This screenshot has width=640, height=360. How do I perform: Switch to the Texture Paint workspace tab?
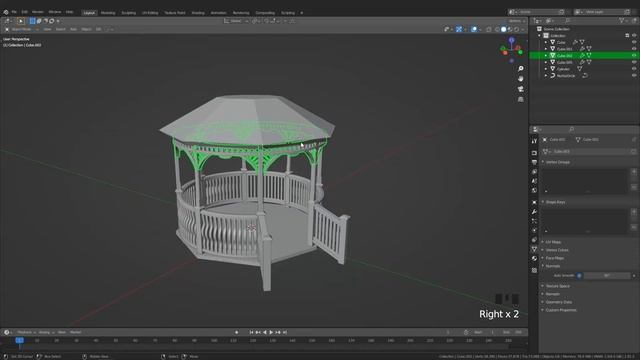(175, 13)
